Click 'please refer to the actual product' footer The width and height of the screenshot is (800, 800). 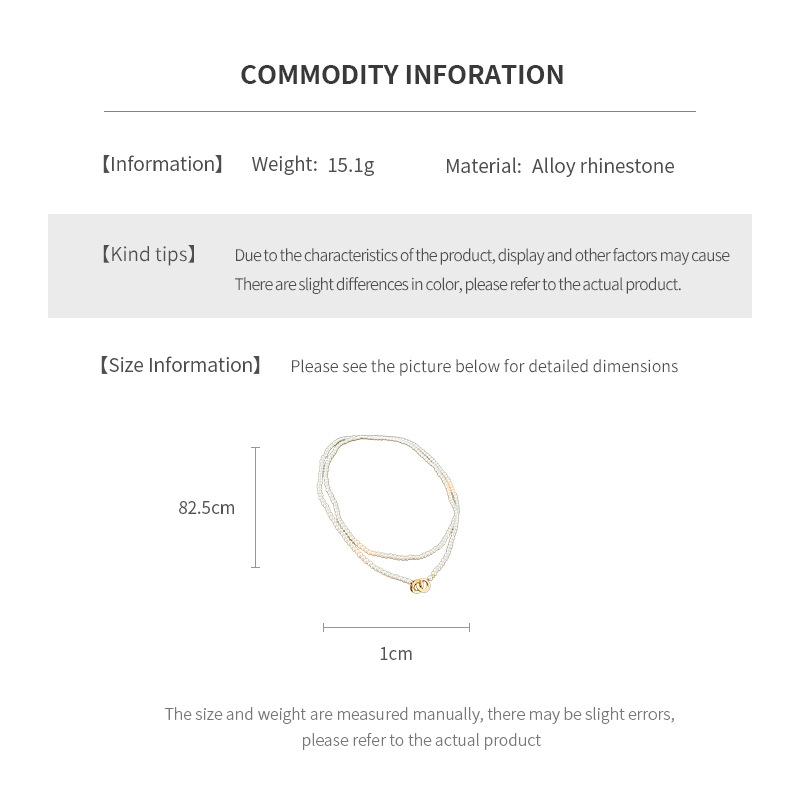coord(421,740)
